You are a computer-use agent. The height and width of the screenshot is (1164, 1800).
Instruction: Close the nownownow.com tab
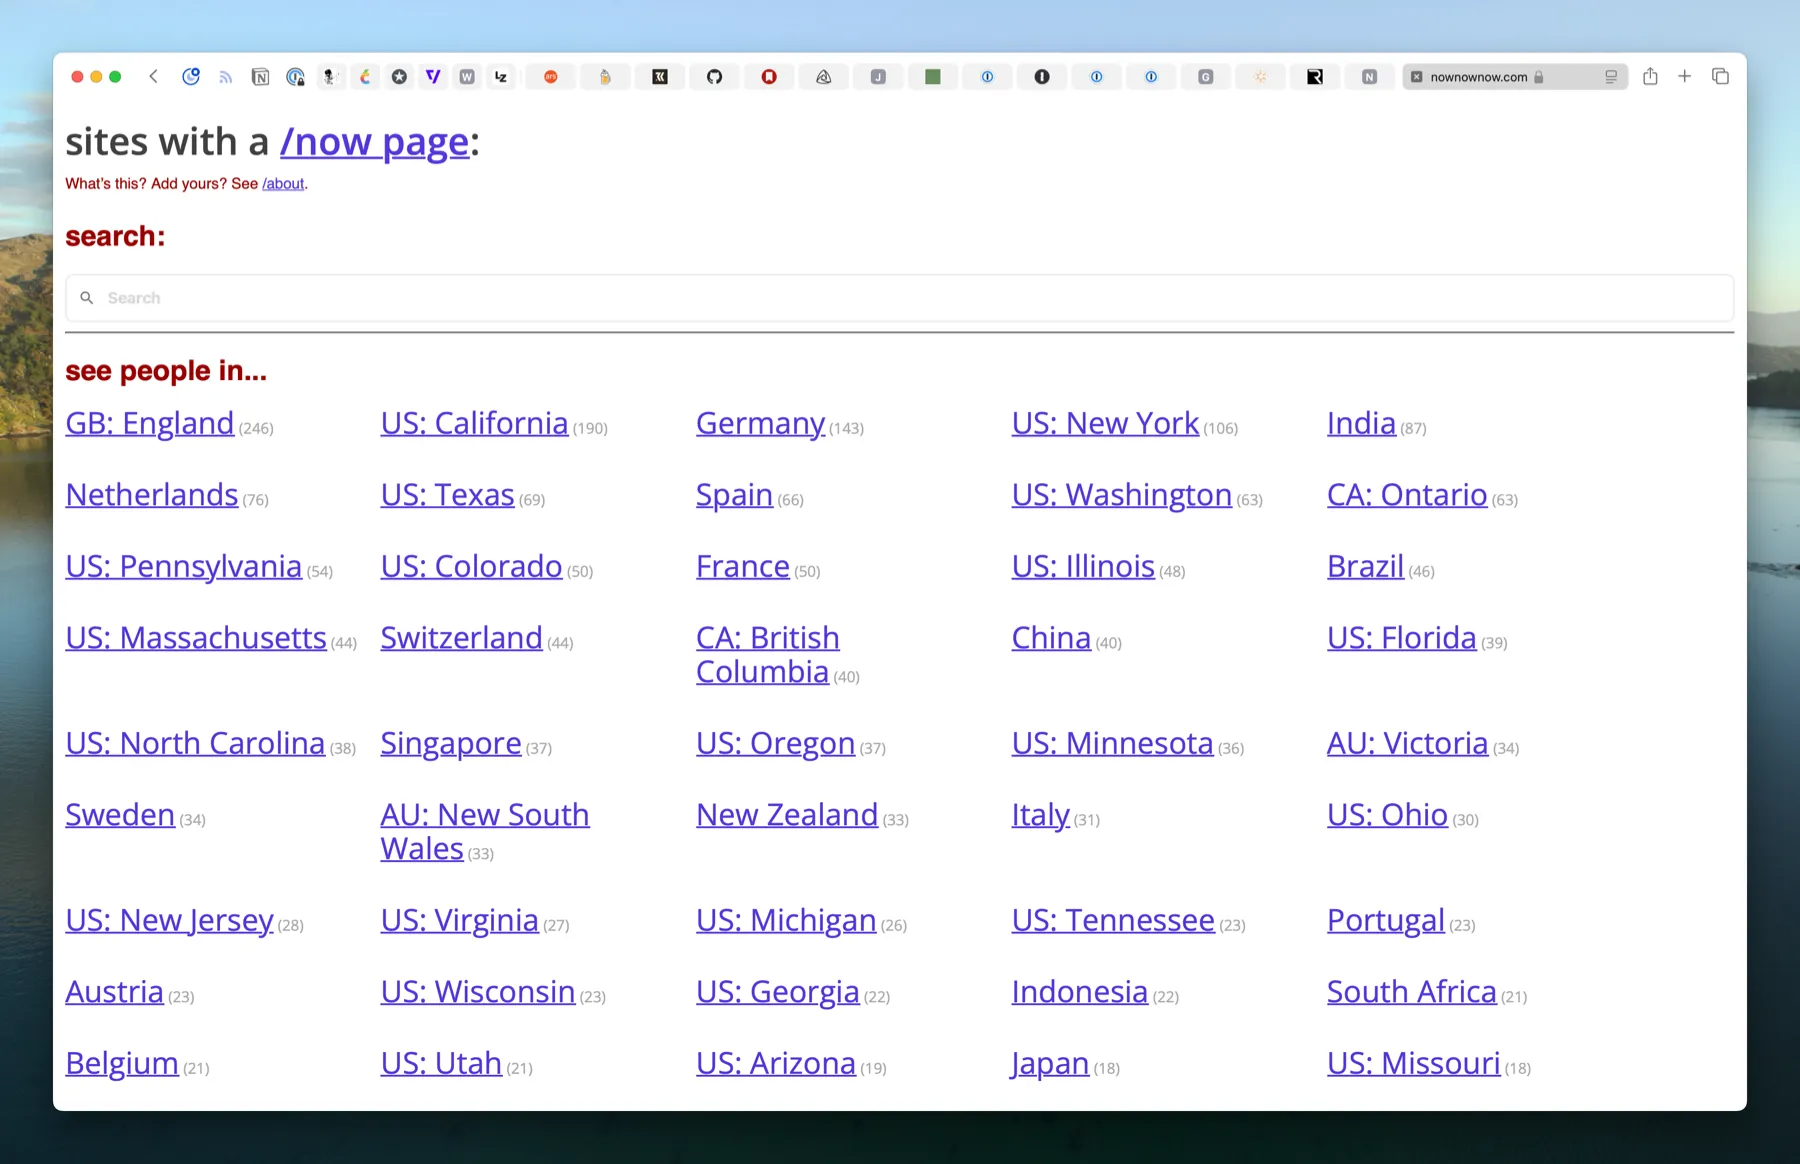pyautogui.click(x=1417, y=77)
